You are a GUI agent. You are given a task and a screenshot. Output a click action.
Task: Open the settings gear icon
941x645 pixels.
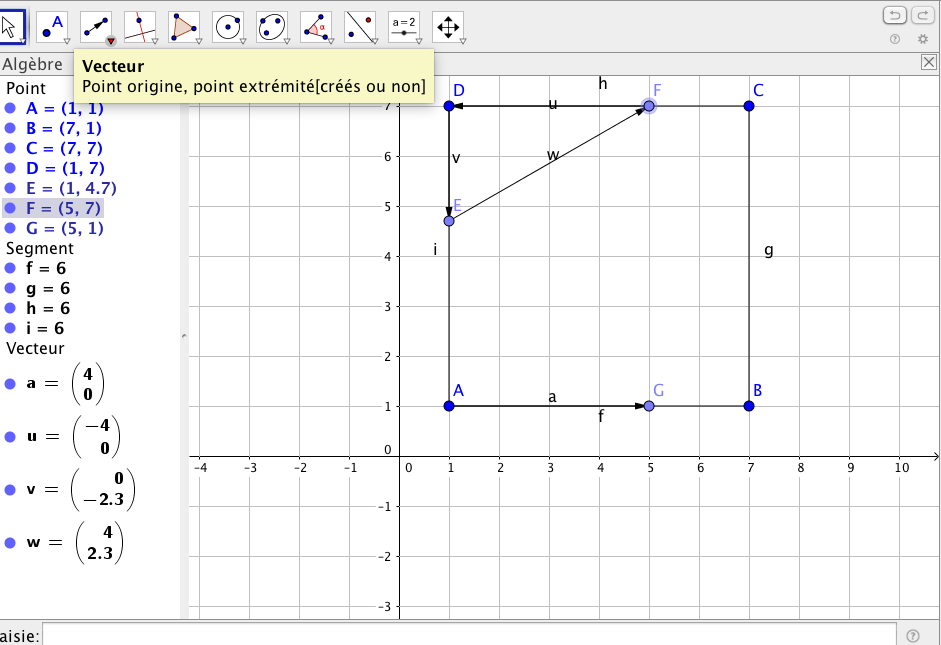[x=923, y=39]
